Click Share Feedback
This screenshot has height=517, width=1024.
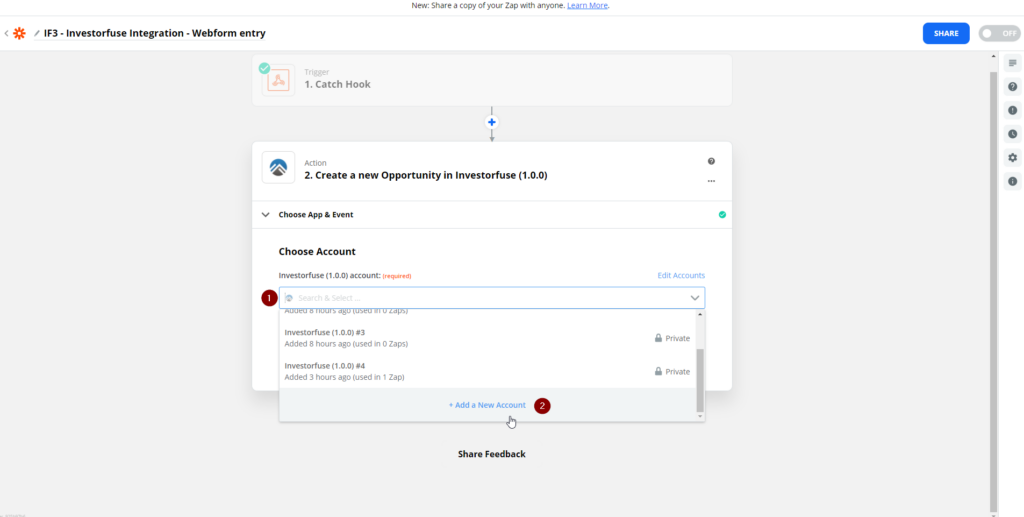[492, 454]
